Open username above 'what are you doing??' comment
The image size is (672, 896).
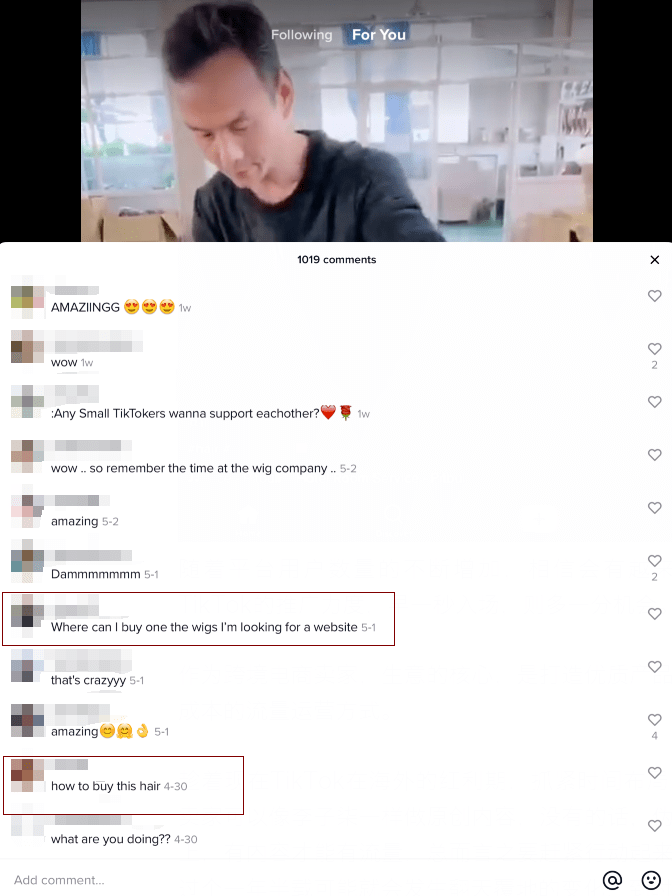pos(87,821)
